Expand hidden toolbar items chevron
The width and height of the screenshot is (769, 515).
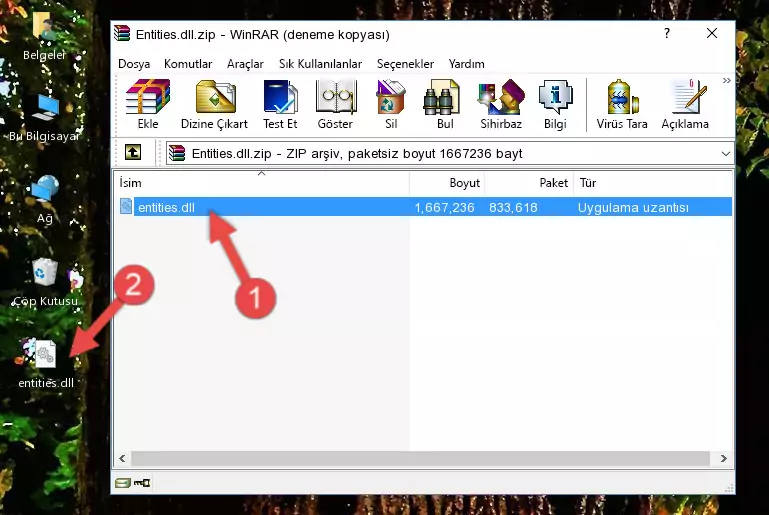tap(726, 80)
